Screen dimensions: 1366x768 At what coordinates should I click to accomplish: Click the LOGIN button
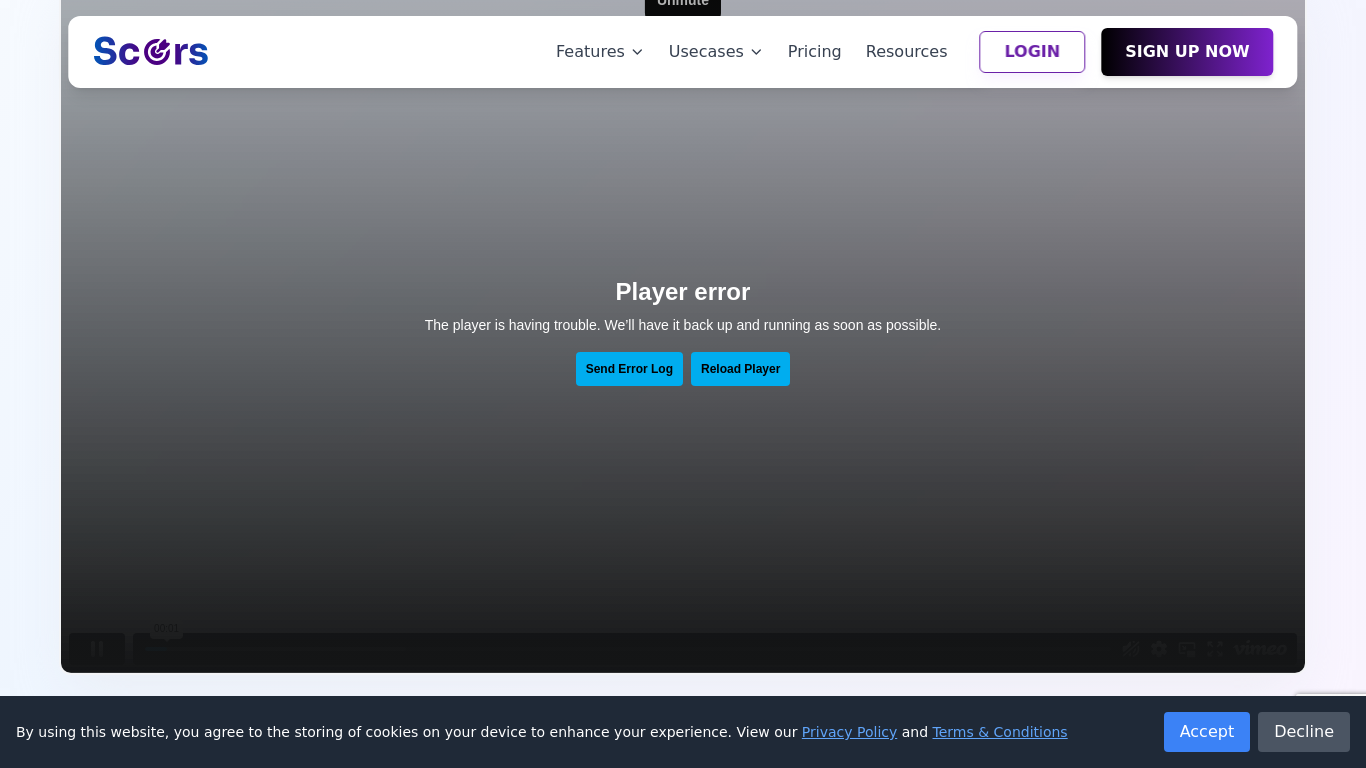point(1032,52)
